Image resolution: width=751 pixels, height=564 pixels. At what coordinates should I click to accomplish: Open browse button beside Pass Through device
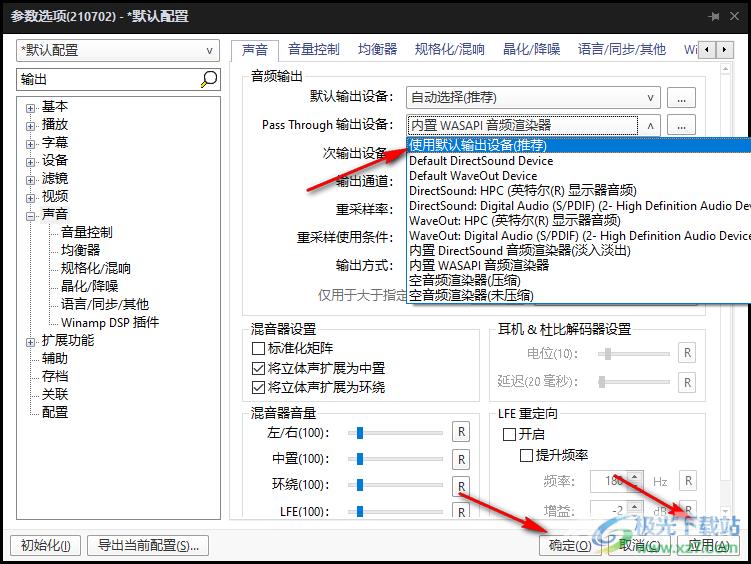(681, 125)
